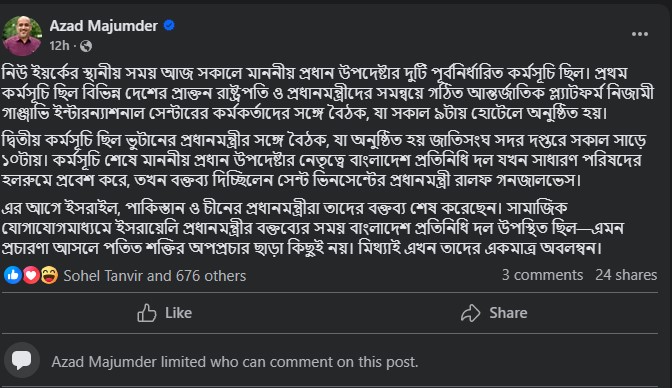
Task: View Sohel Tanvir and 676 others list
Action: pos(155,276)
